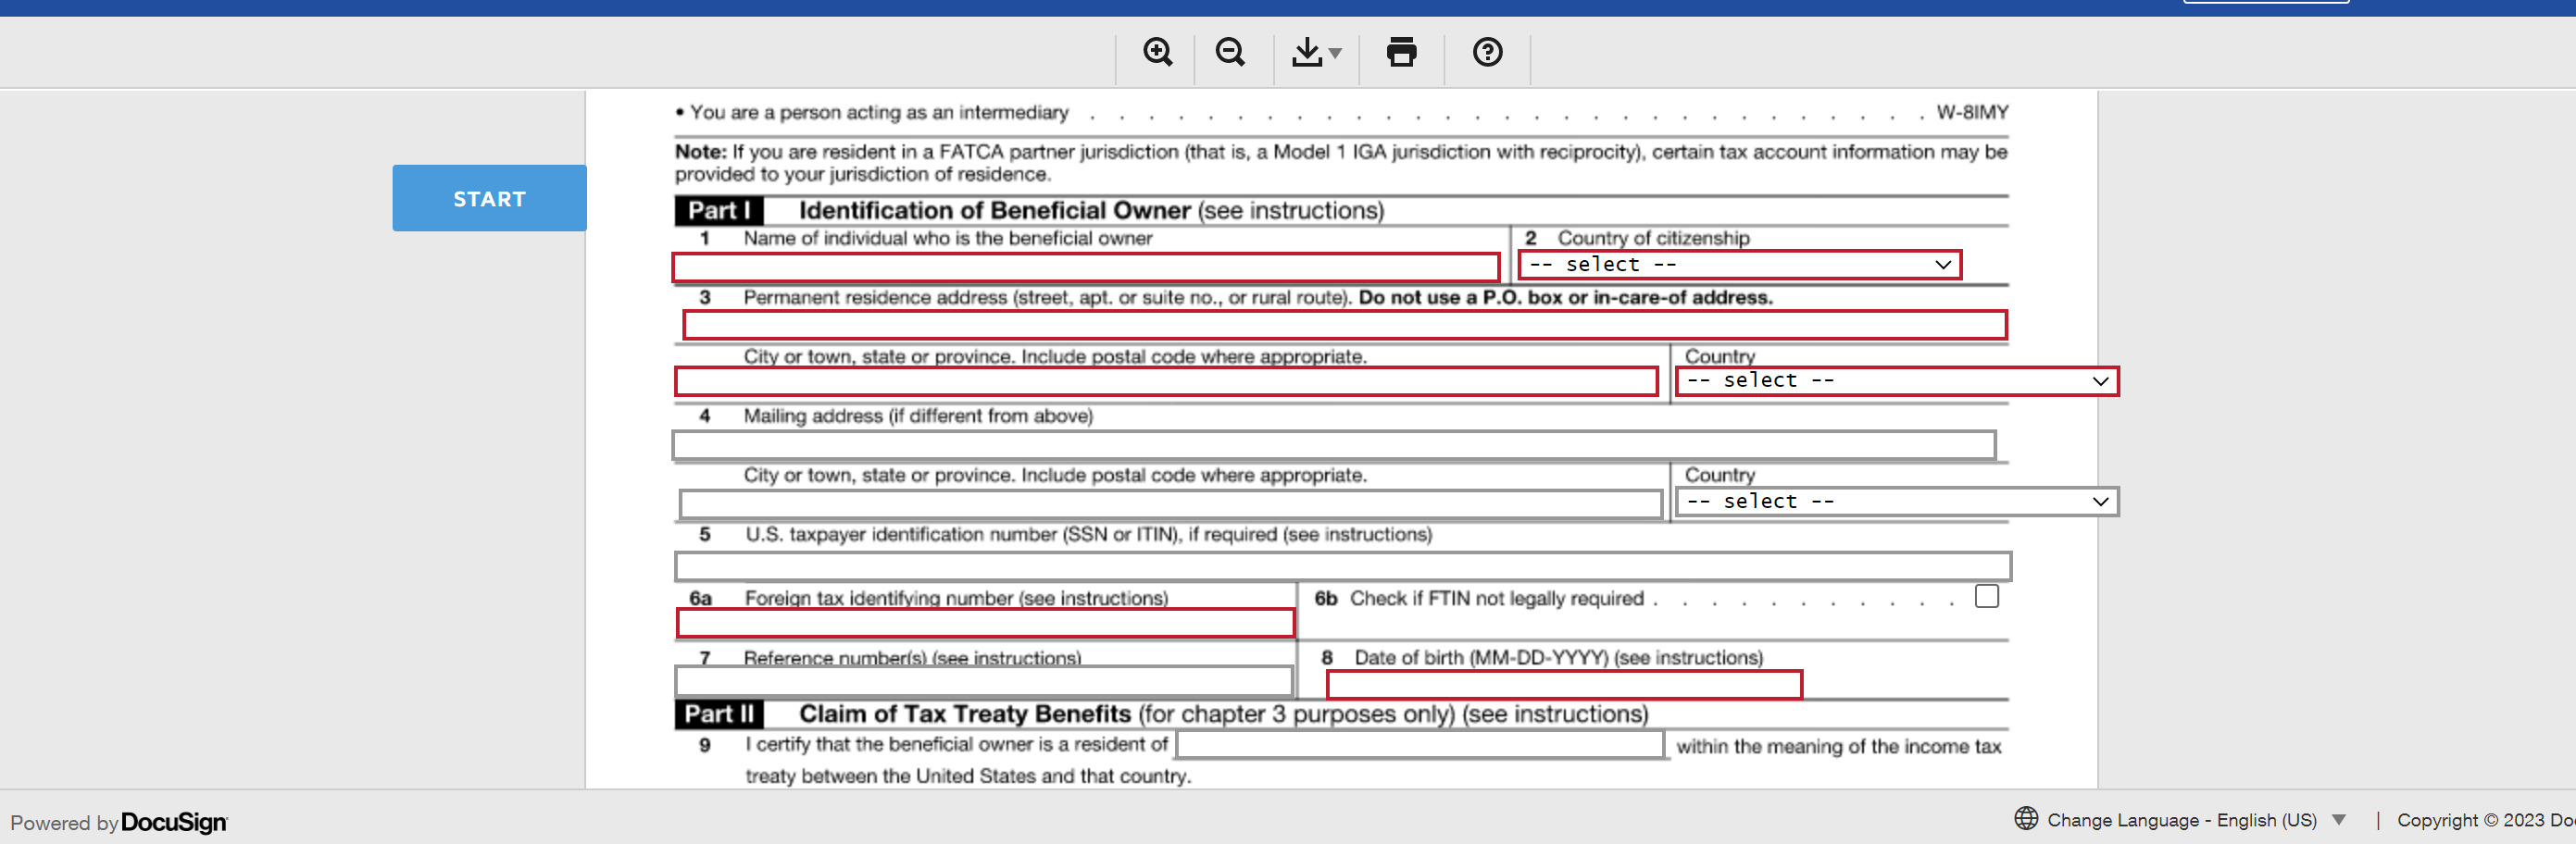Click the zoom in magnifier icon
The height and width of the screenshot is (844, 2576).
point(1157,52)
